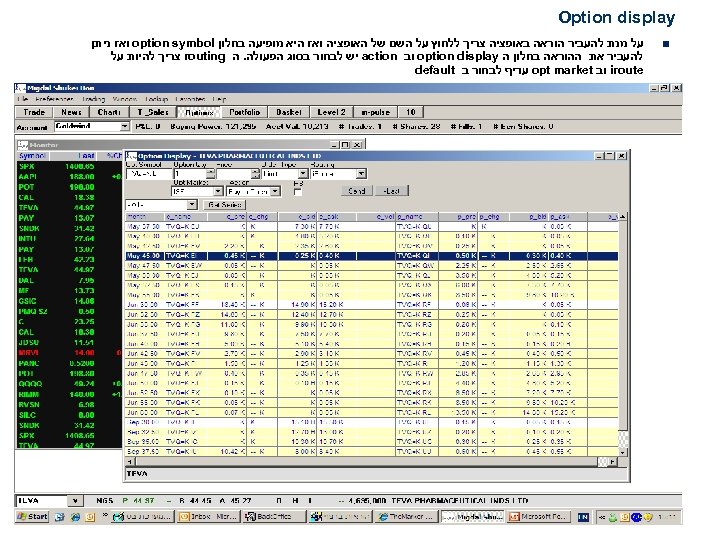Viewport: 720px width, 540px height.
Task: Click the Opt Symbol input field
Action: [x=149, y=174]
